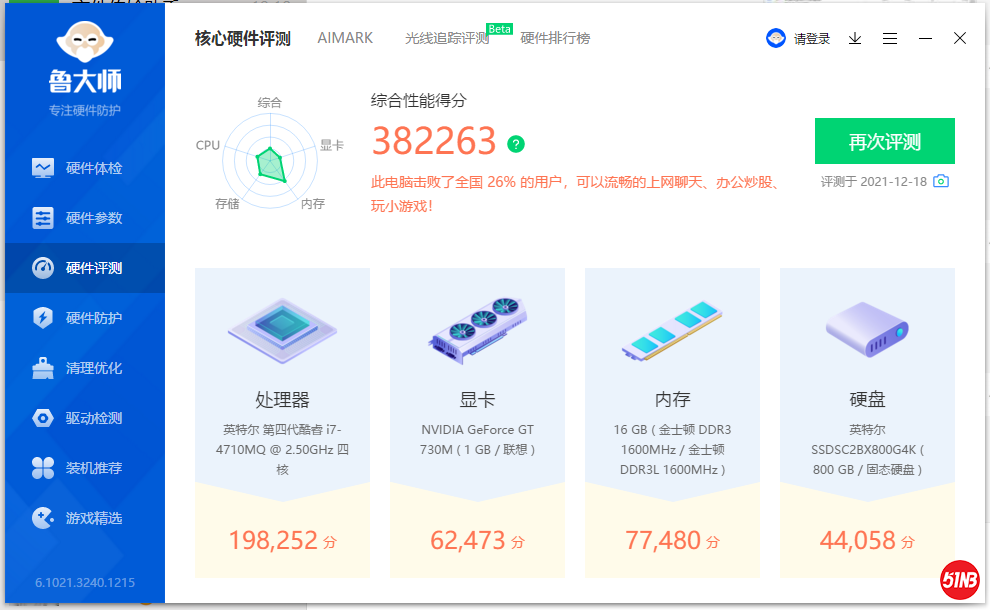Click the processor chip illustration

pos(282,331)
